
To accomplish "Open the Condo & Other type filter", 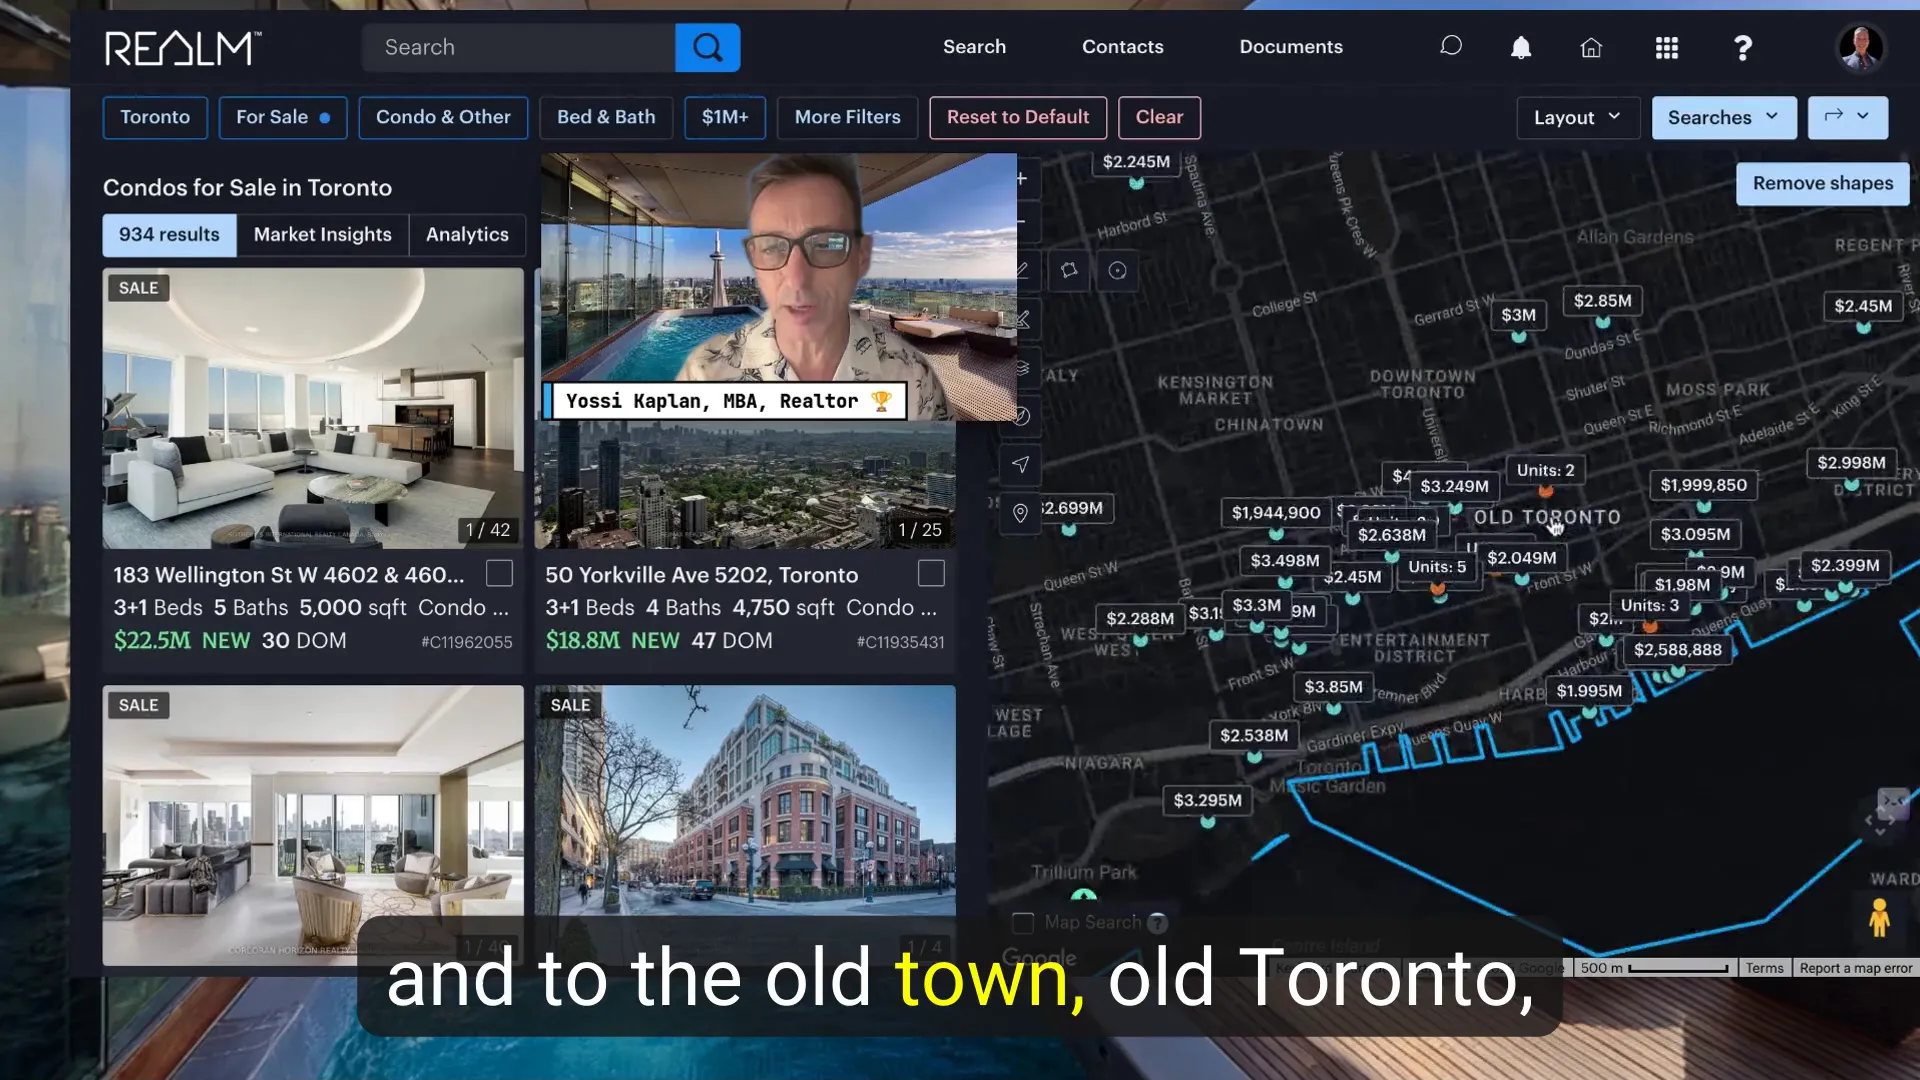I will tap(443, 117).
